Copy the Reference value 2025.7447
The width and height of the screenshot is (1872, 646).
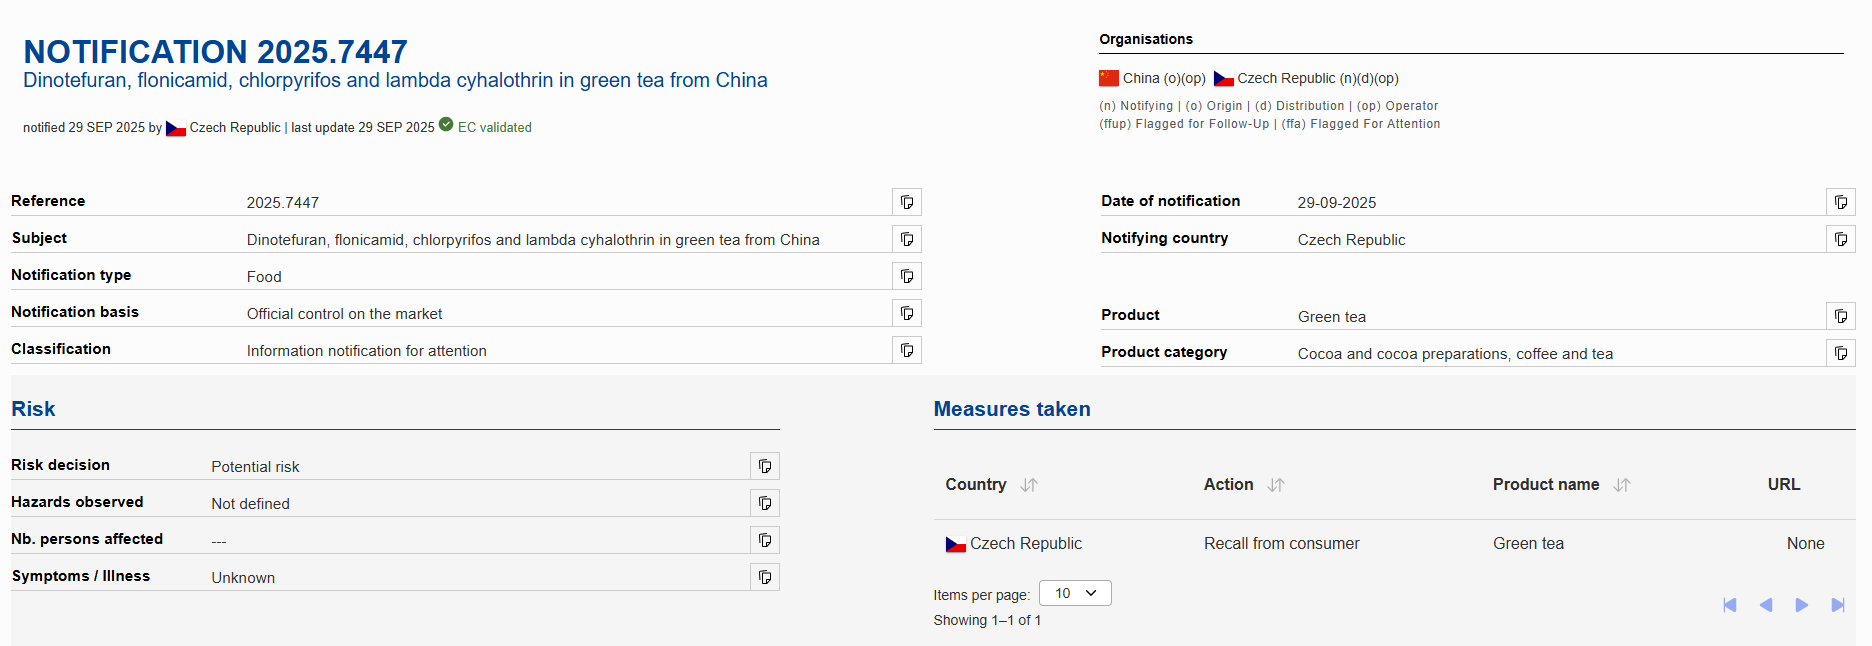907,202
